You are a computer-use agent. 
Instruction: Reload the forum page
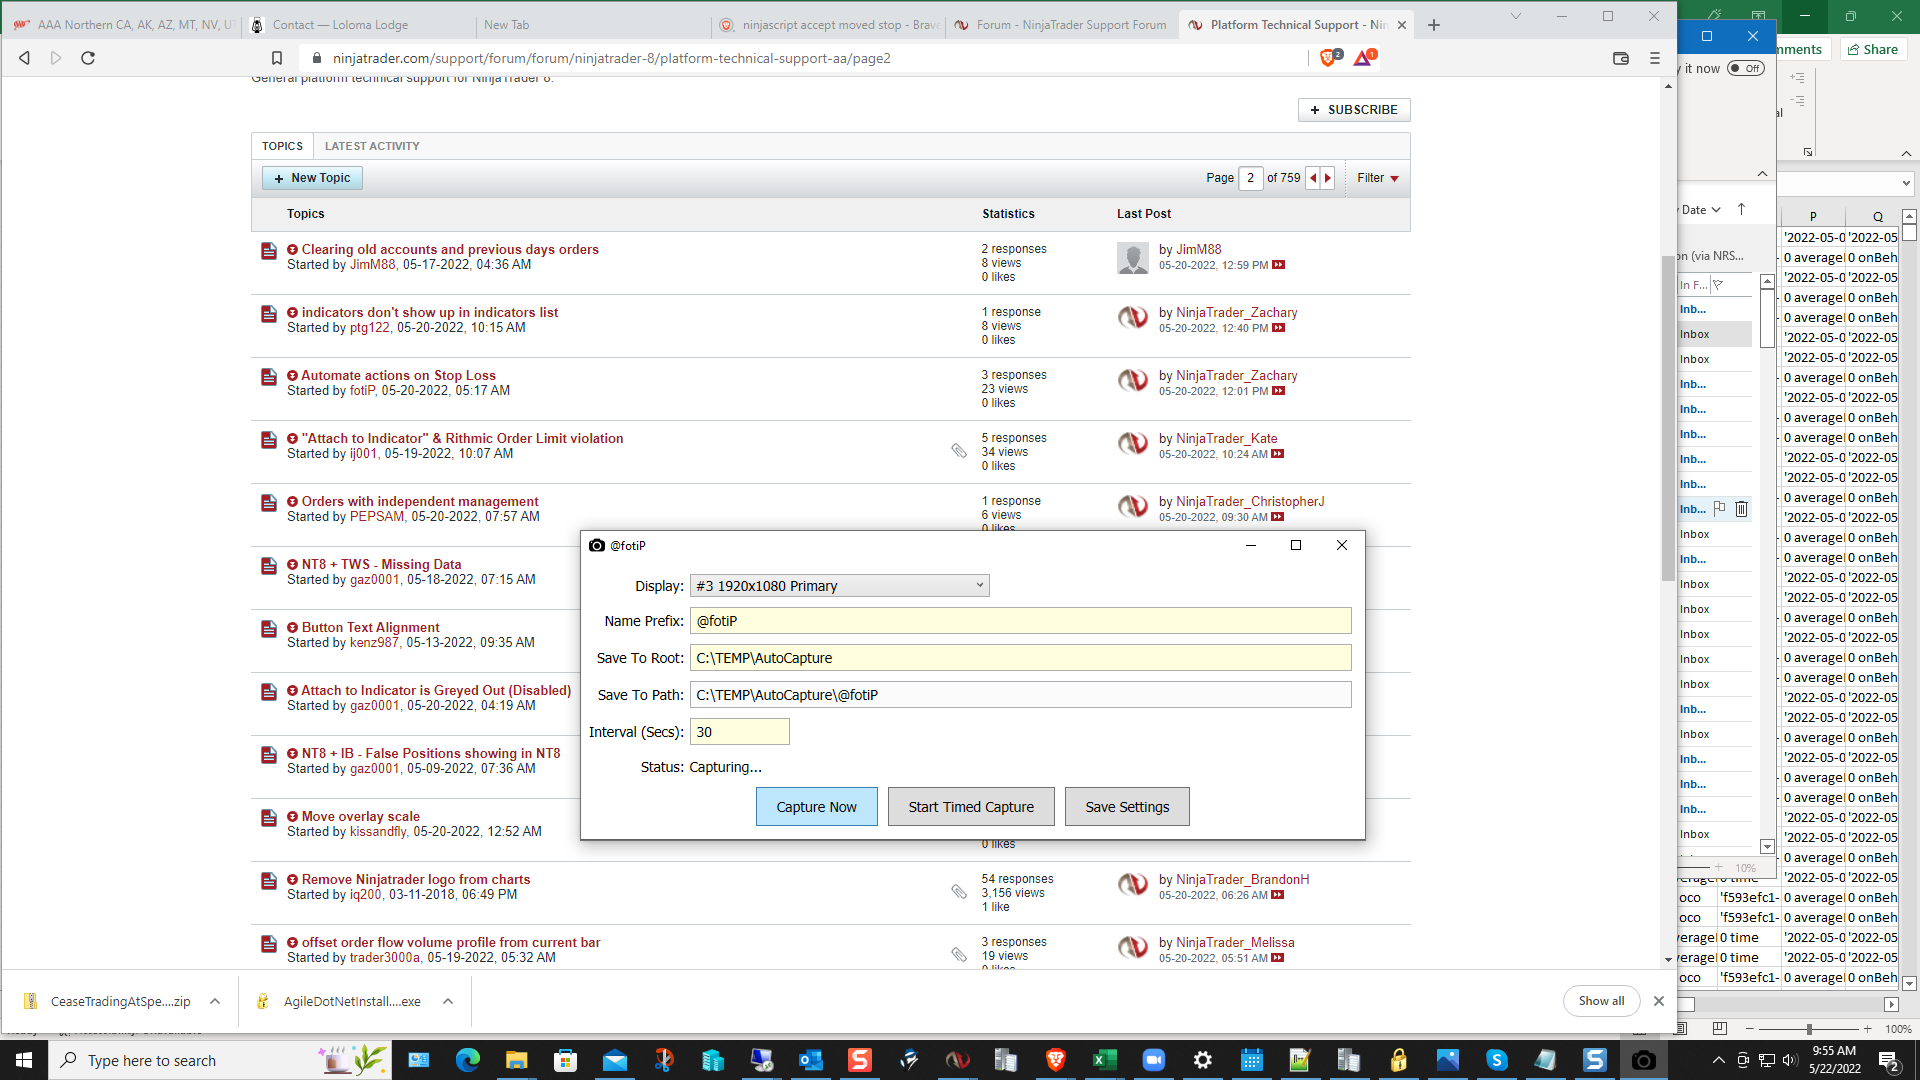pyautogui.click(x=88, y=58)
